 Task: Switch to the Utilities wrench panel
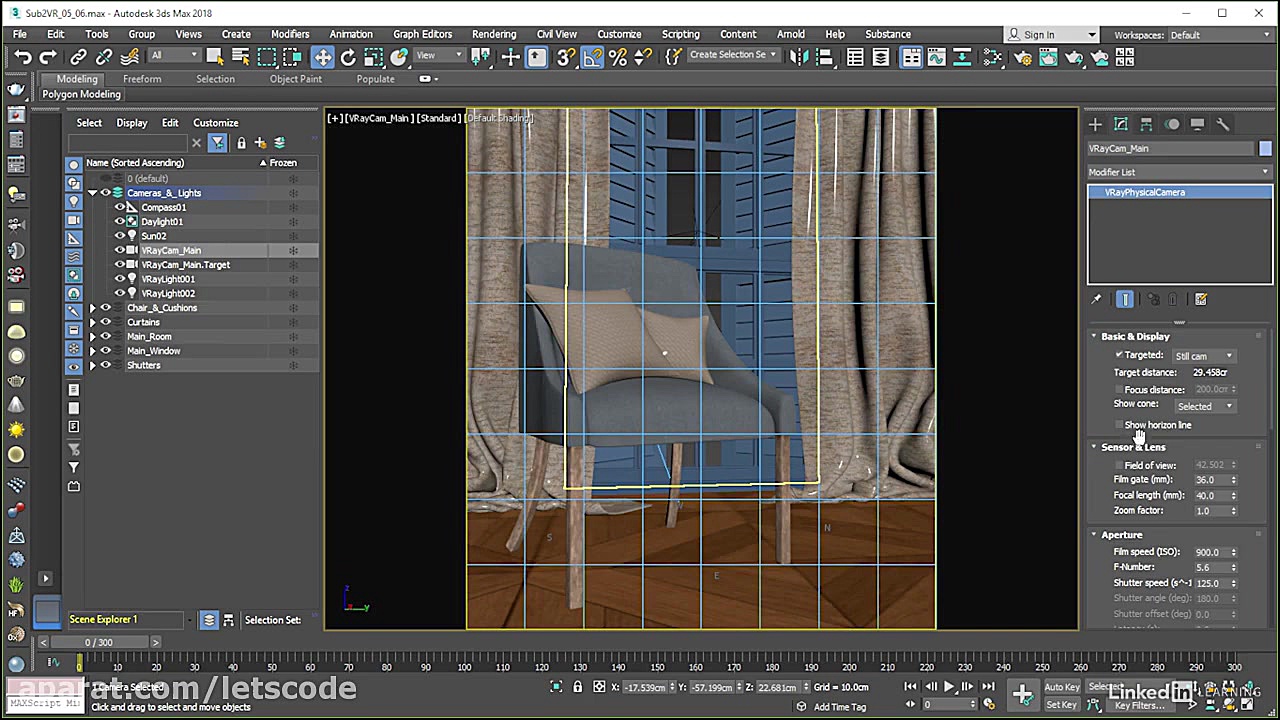(1224, 123)
